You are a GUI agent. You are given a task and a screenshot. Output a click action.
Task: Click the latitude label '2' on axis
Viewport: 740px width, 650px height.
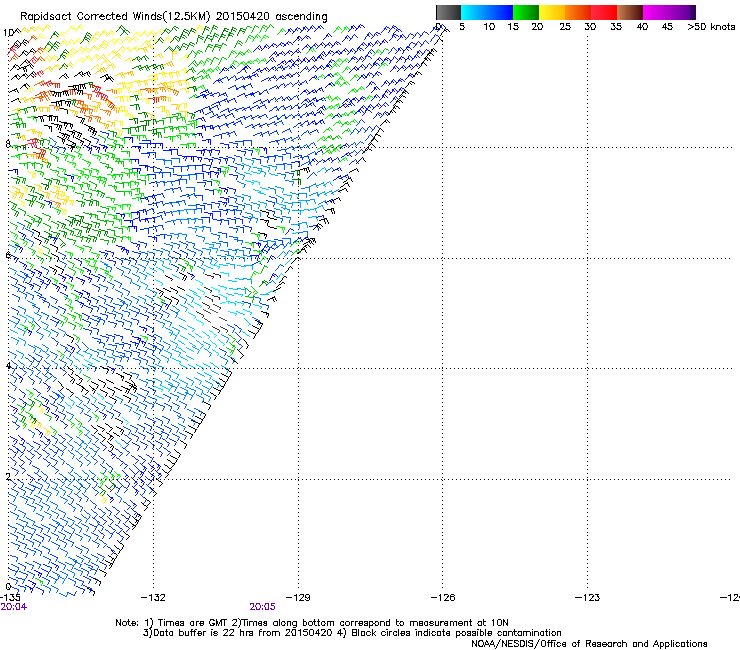(x=8, y=476)
